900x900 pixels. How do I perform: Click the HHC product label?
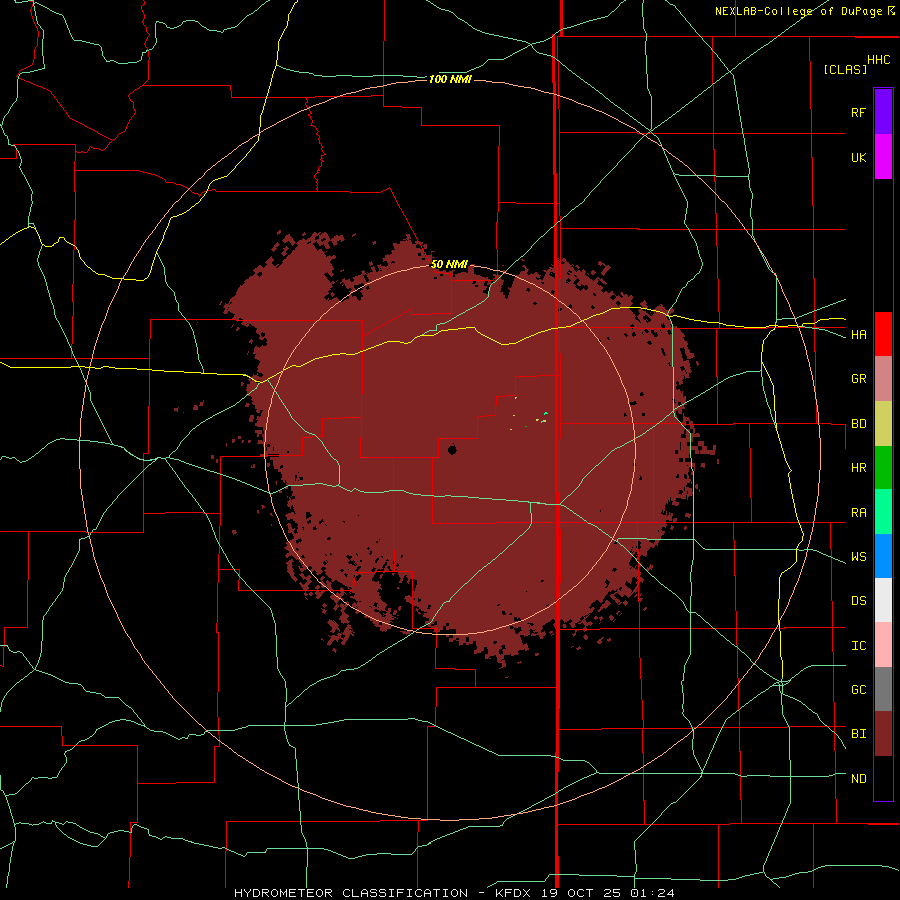879,60
